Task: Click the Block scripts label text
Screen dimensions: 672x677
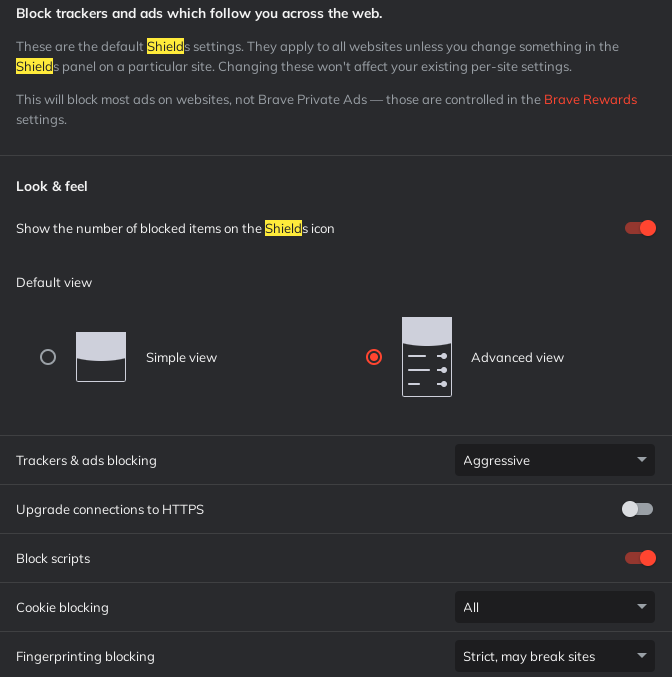Action: tap(53, 558)
